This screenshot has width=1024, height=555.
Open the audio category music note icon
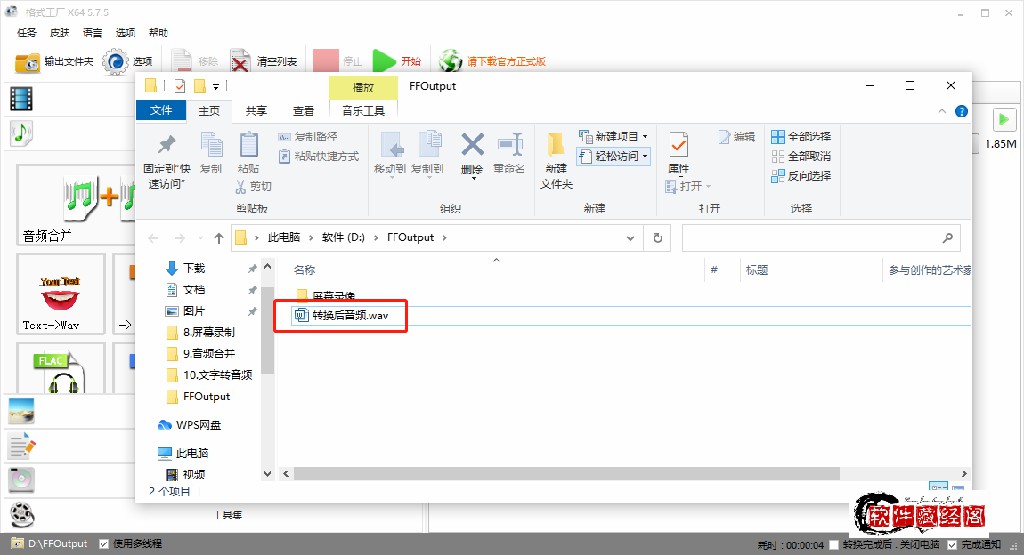click(x=21, y=133)
